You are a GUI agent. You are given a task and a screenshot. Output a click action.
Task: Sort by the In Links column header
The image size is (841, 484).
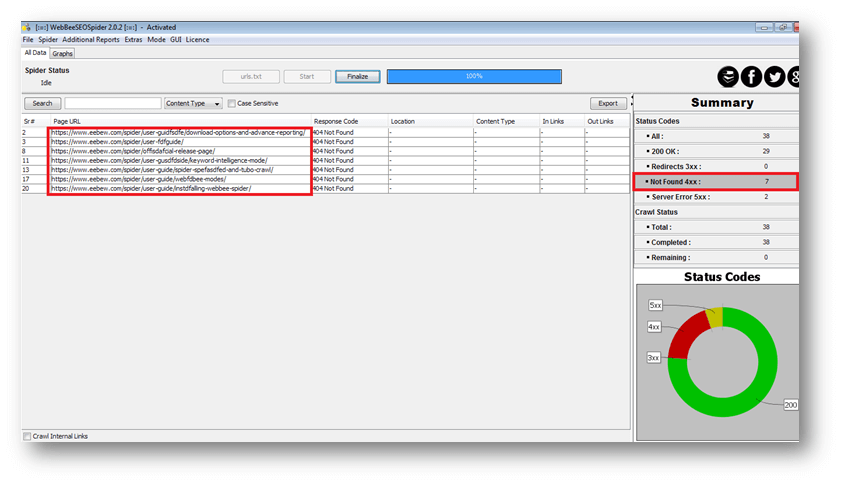[562, 121]
